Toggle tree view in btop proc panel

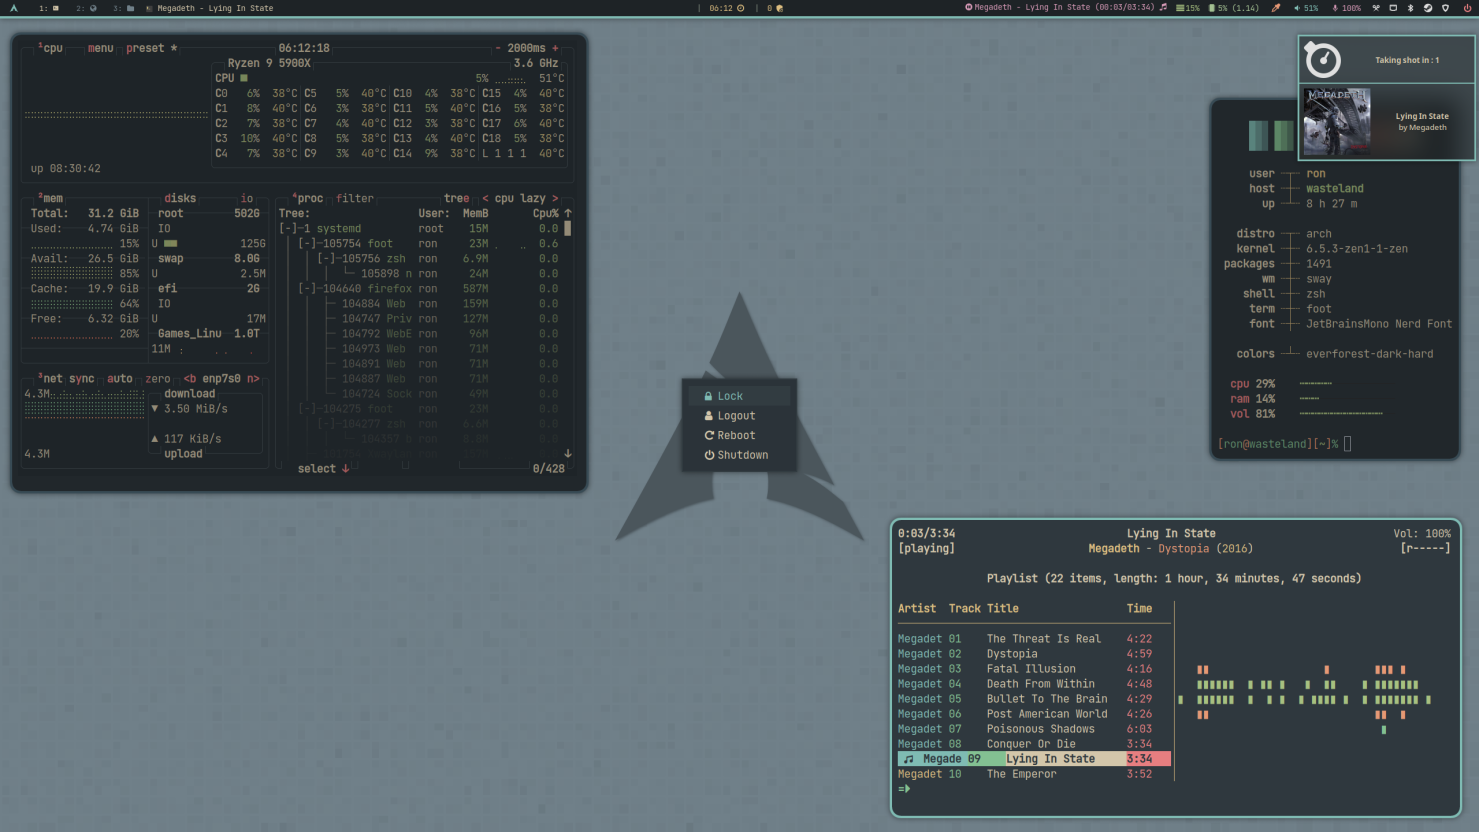pos(457,198)
